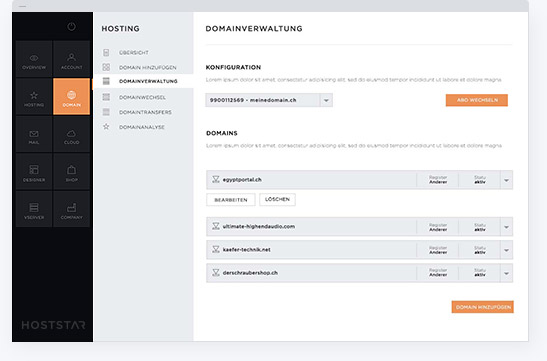
Task: Click the Abo wechseln button
Action: 477,100
